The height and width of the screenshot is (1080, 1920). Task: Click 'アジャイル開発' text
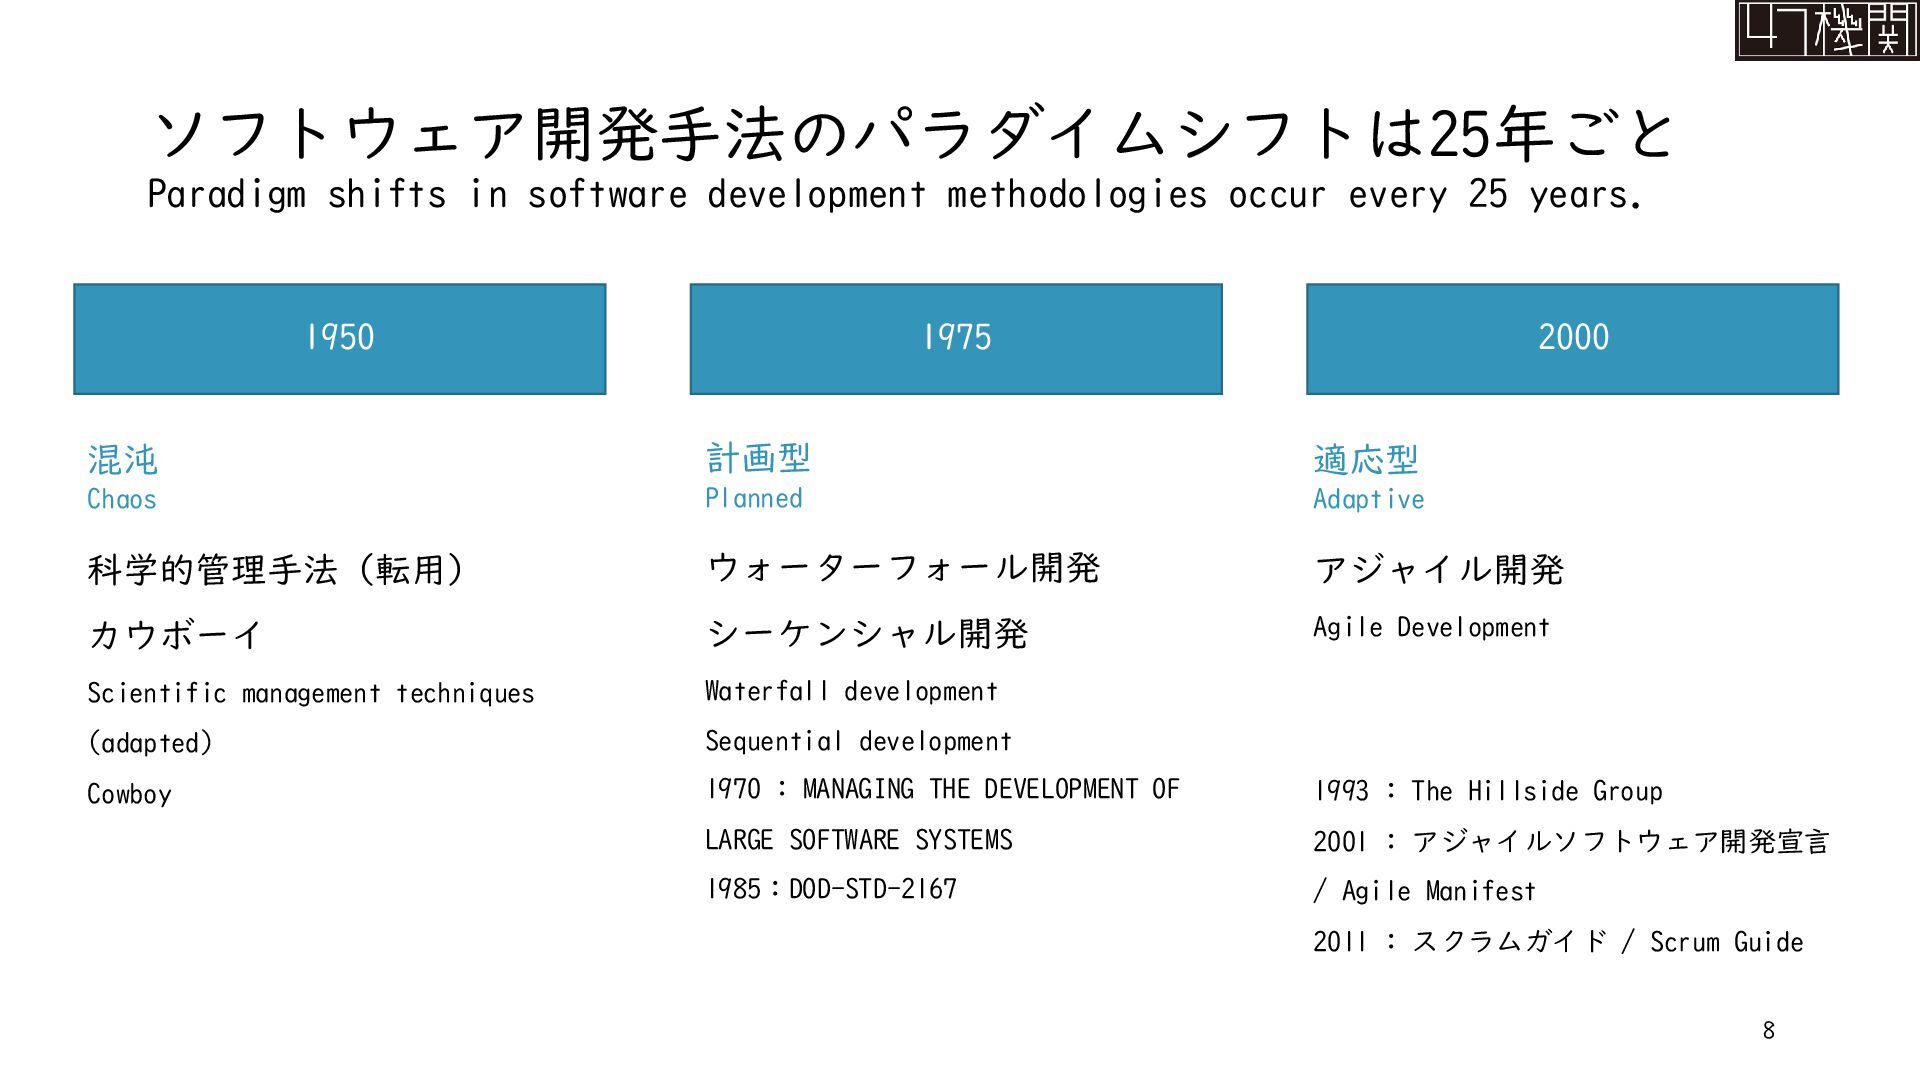coord(1439,569)
